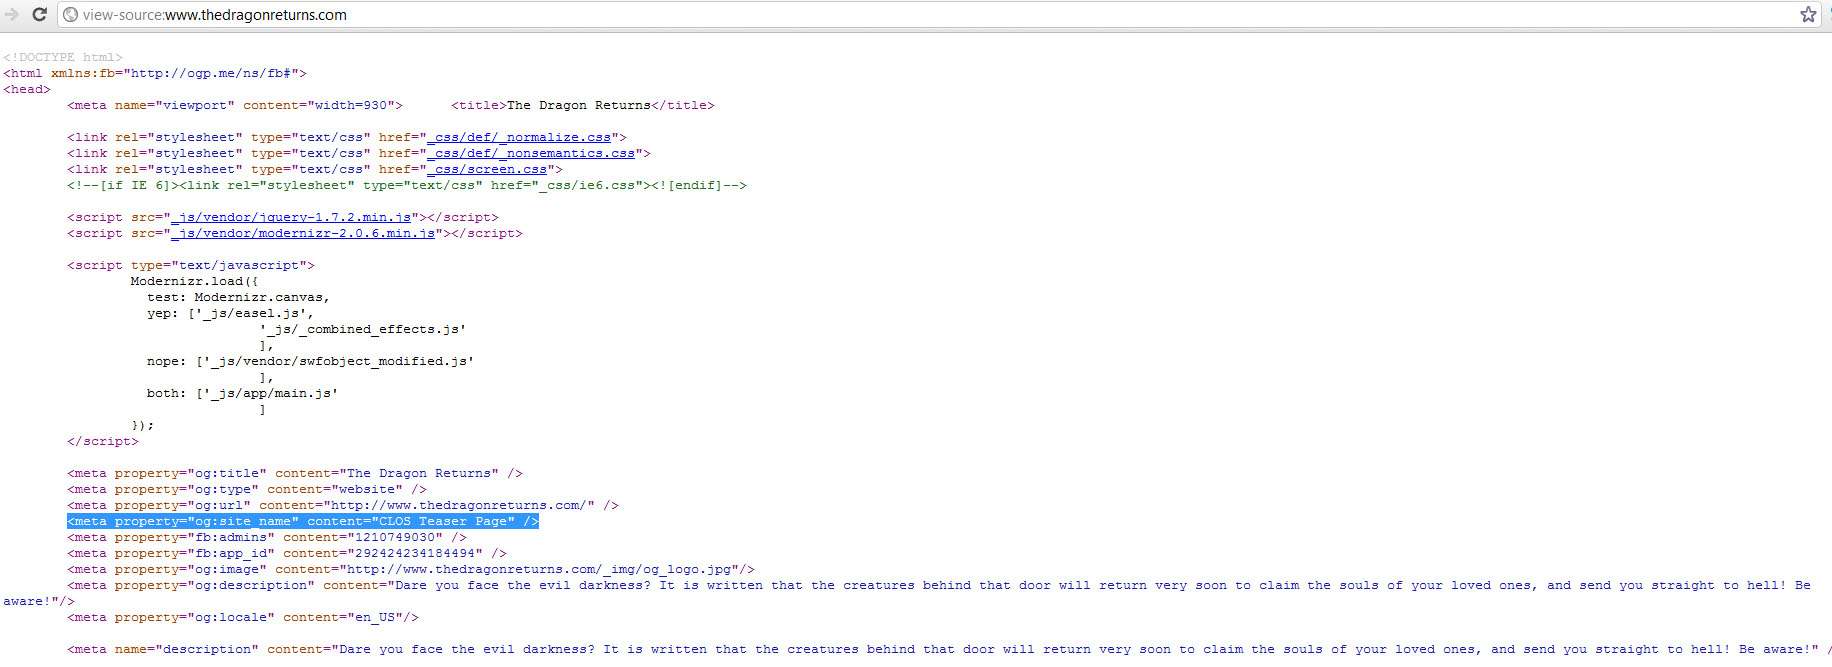The image size is (1832, 667).
Task: Click the both: '_js/app/main.js' line
Action: (243, 393)
